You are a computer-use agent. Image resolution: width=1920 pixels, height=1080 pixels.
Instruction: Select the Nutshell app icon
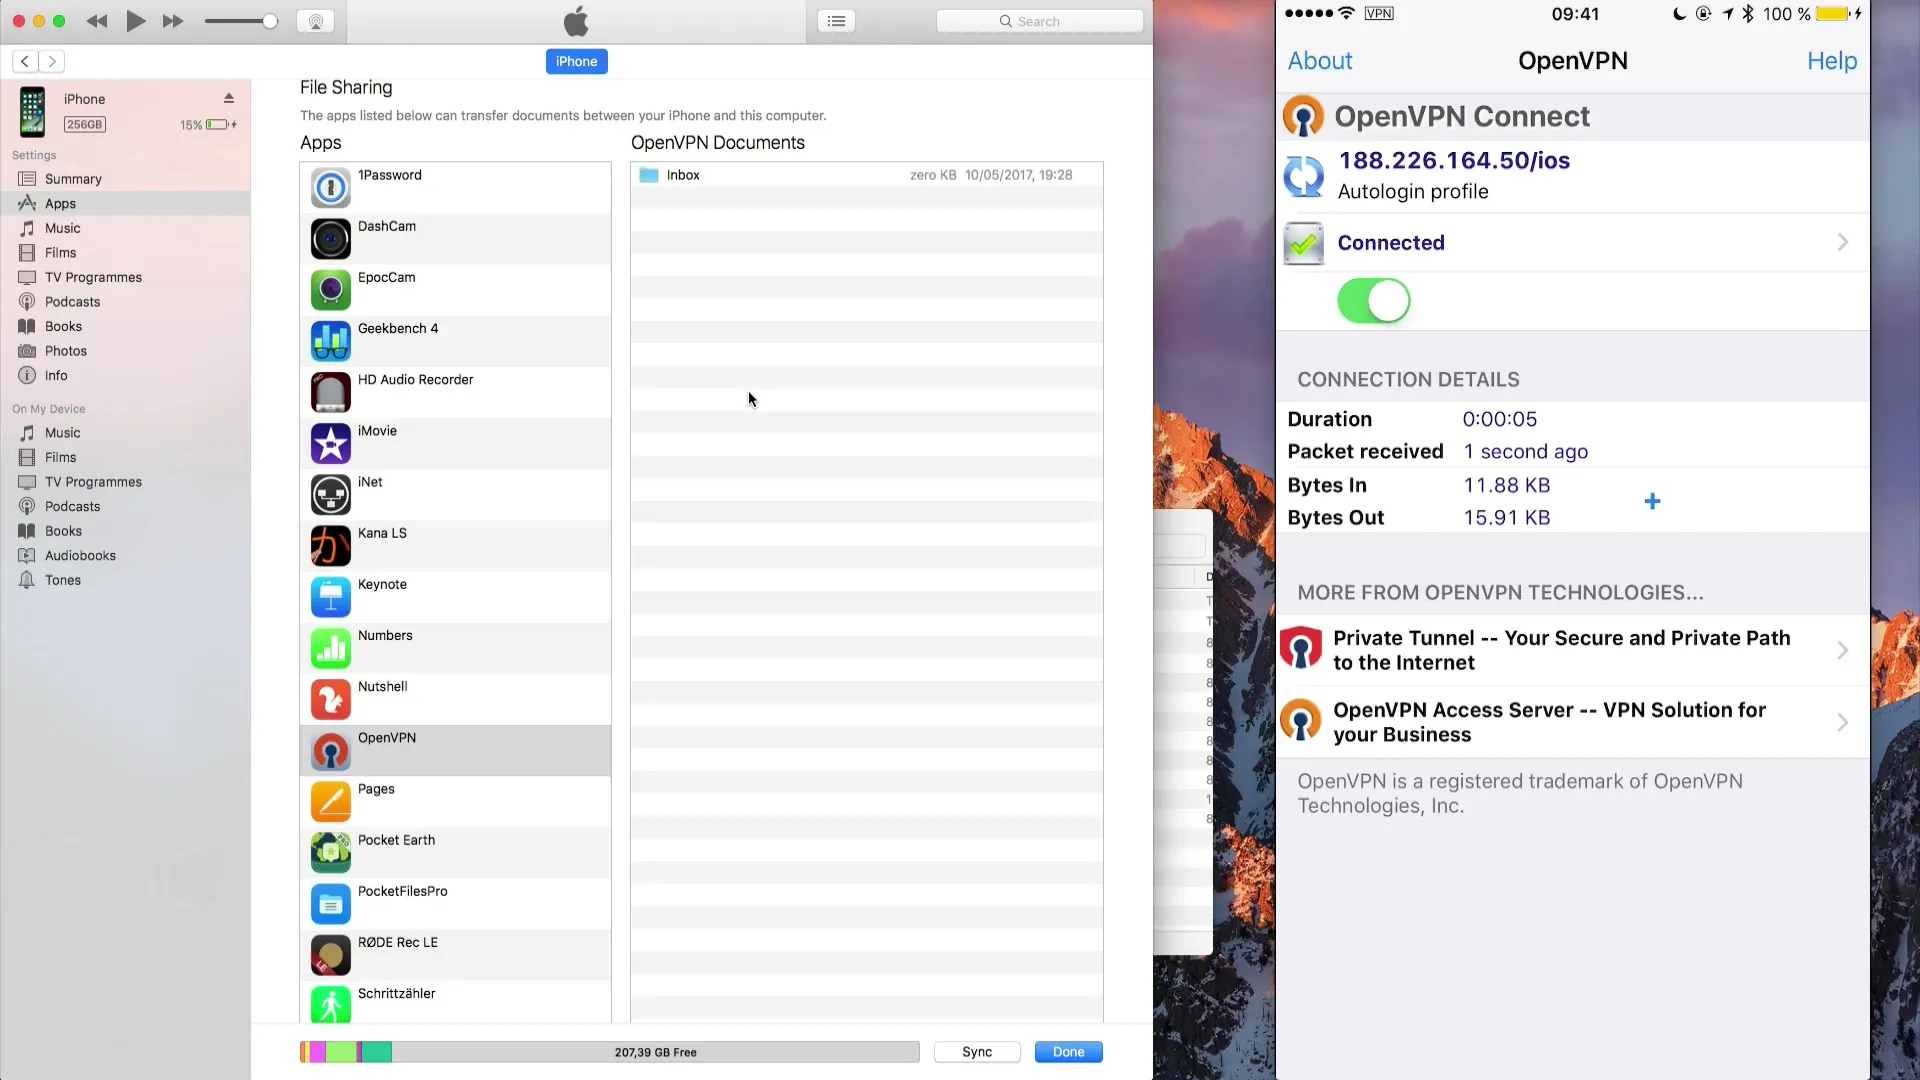(330, 699)
